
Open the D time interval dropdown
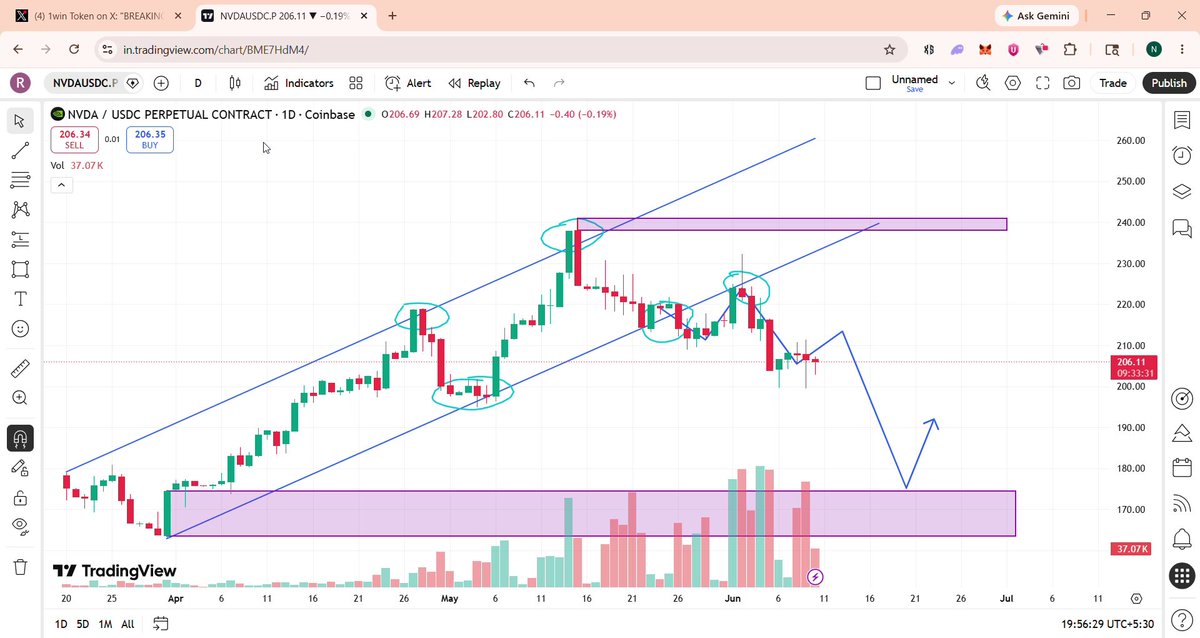[198, 83]
